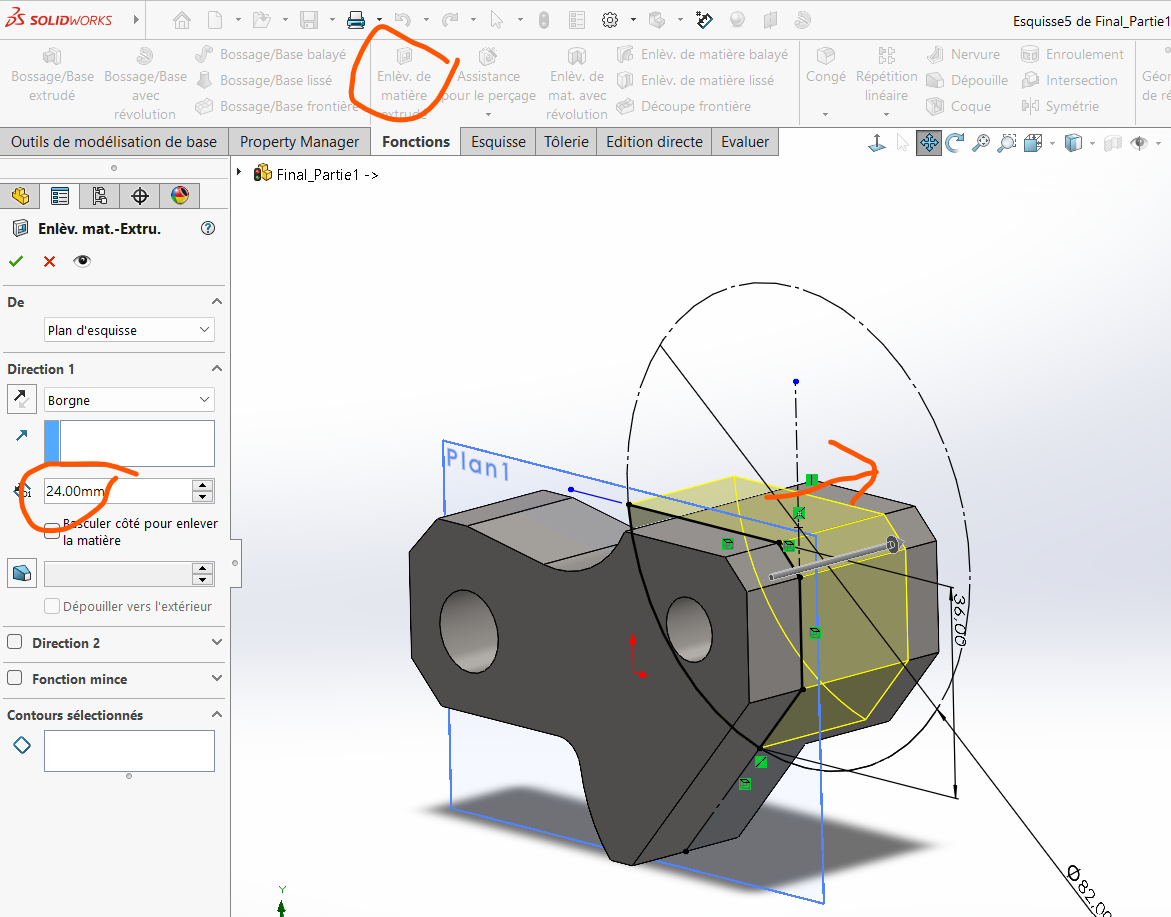This screenshot has width=1171, height=917.
Task: Switch to the Edition directe tab
Action: pyautogui.click(x=654, y=142)
